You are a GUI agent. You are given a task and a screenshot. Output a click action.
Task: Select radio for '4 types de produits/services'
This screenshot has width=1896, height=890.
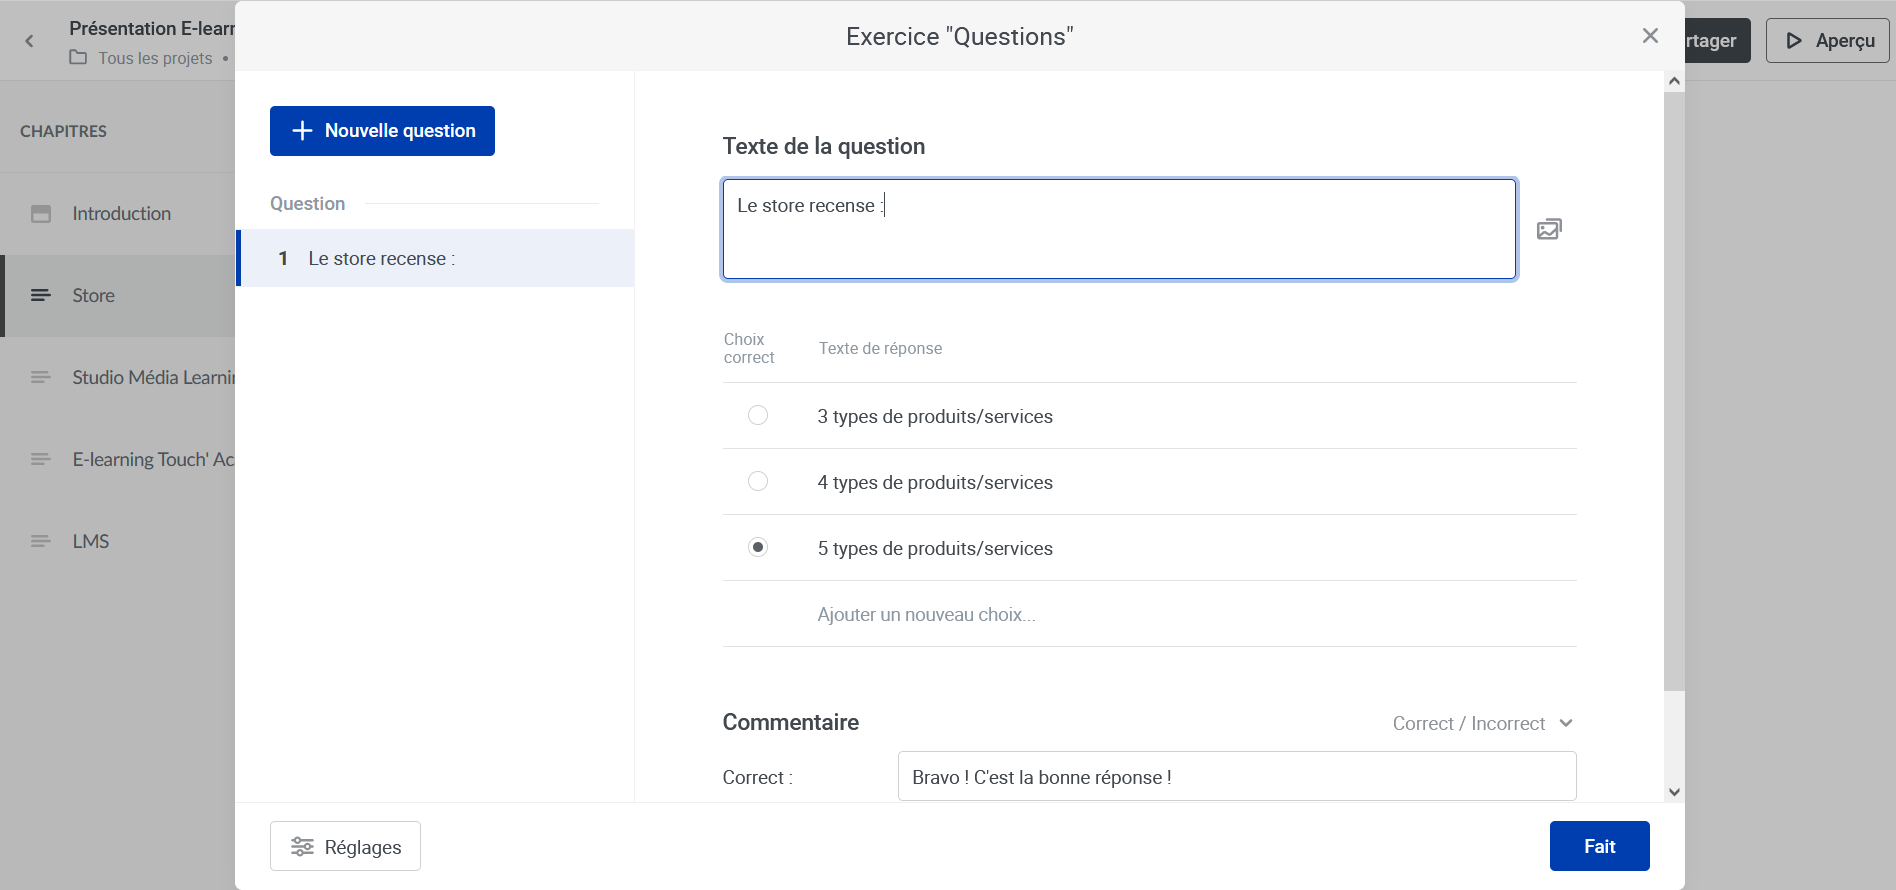758,481
